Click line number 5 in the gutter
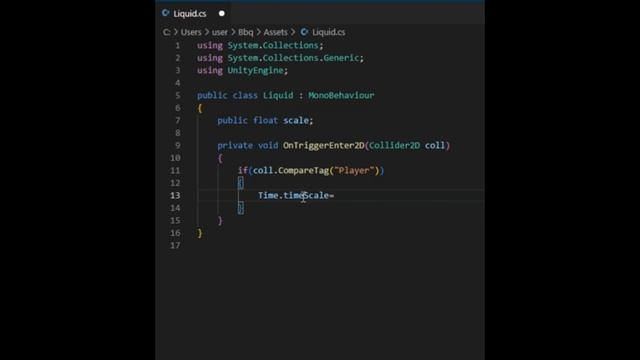Image resolution: width=640 pixels, height=360 pixels. point(178,96)
